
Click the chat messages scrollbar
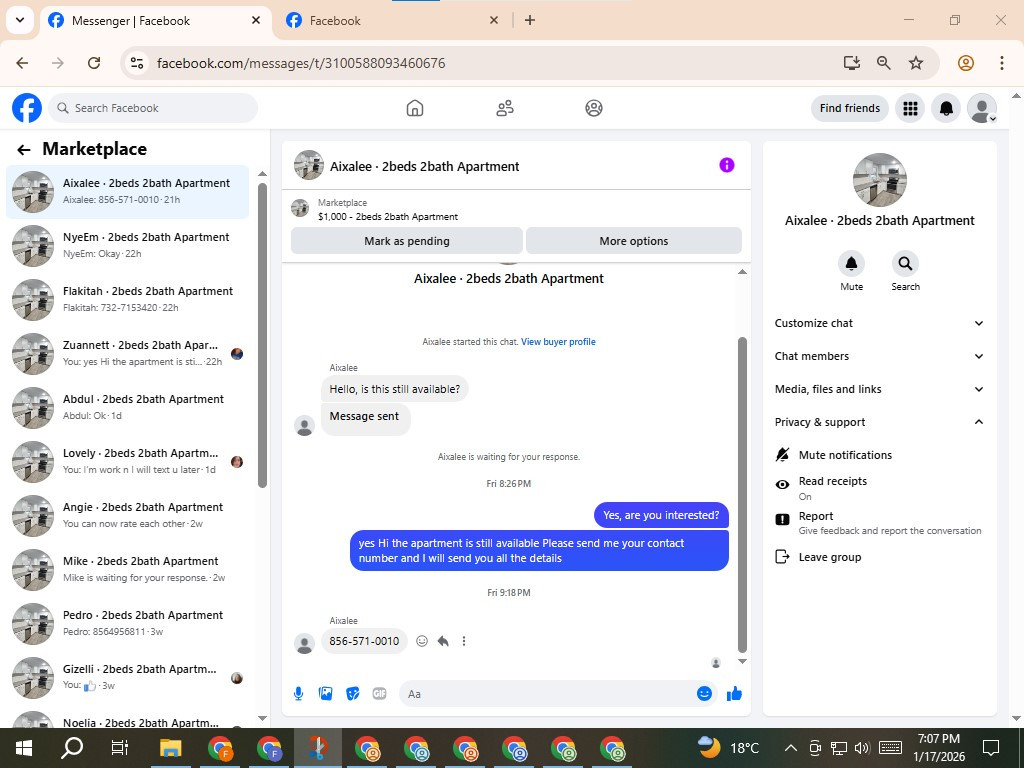(x=742, y=494)
